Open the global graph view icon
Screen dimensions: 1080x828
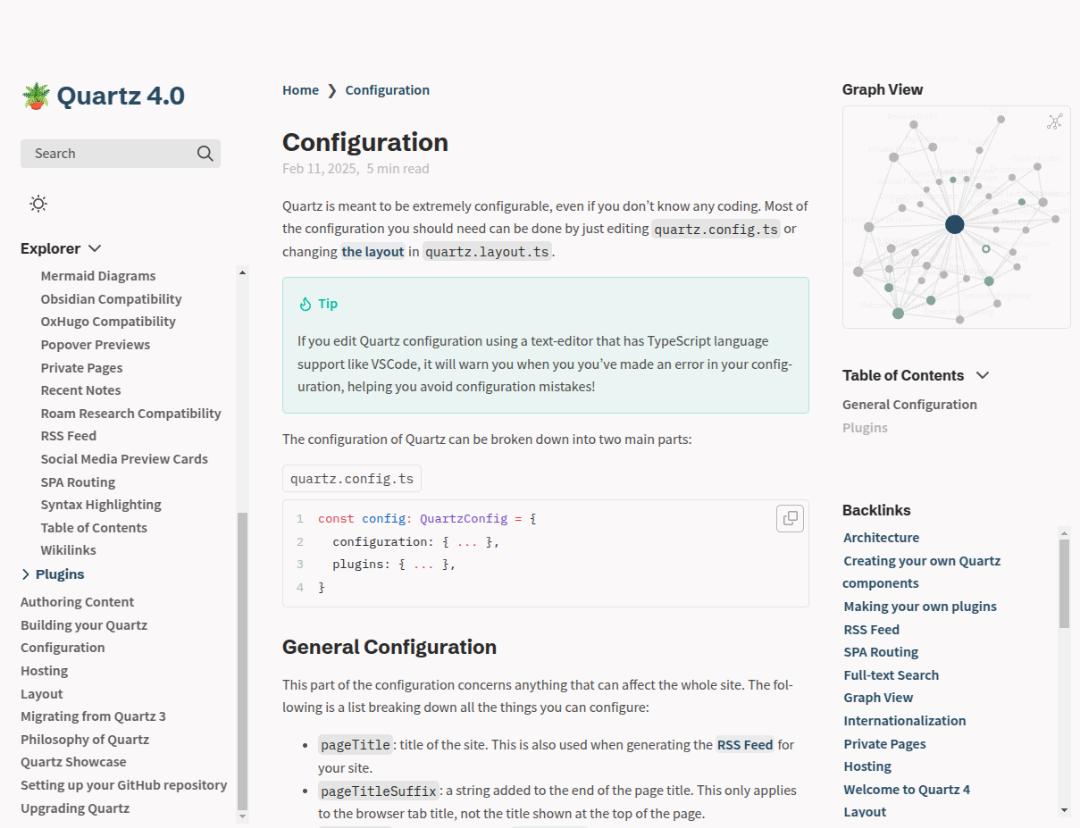coord(1054,122)
